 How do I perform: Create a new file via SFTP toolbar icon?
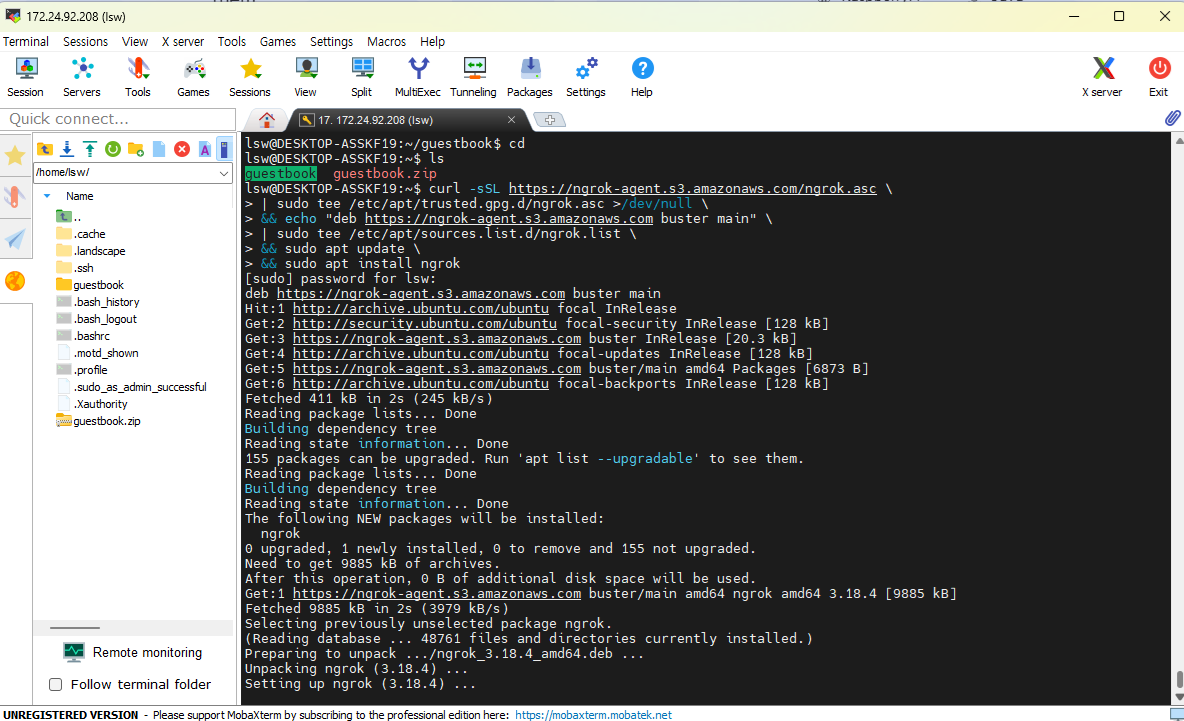159,149
